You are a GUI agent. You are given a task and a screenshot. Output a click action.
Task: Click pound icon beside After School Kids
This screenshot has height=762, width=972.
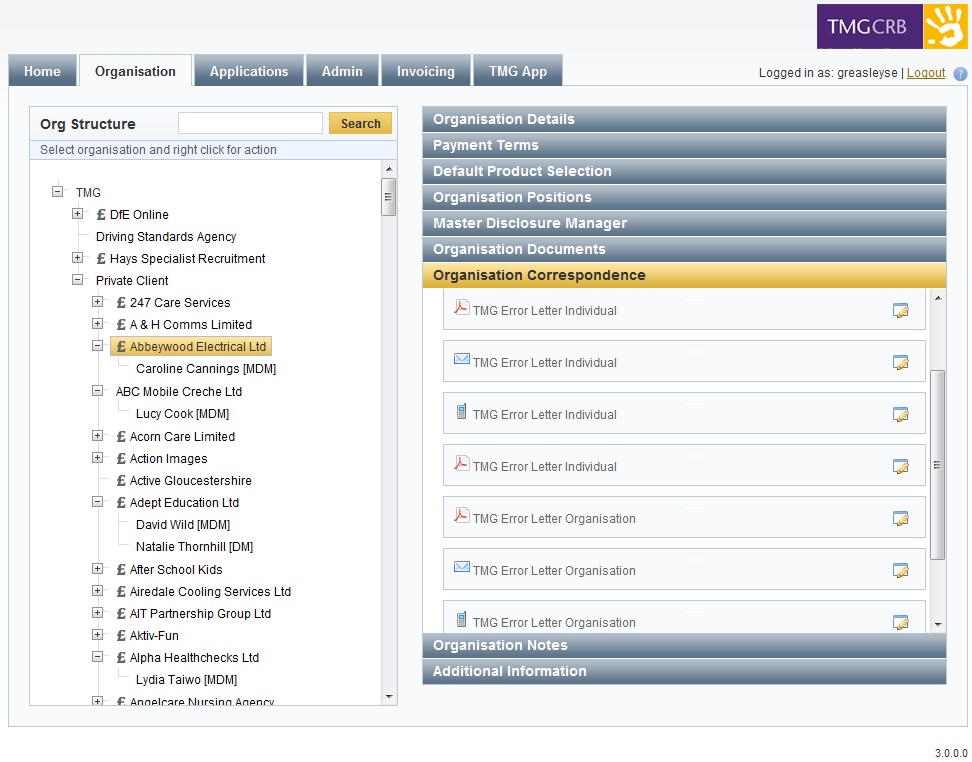click(121, 570)
